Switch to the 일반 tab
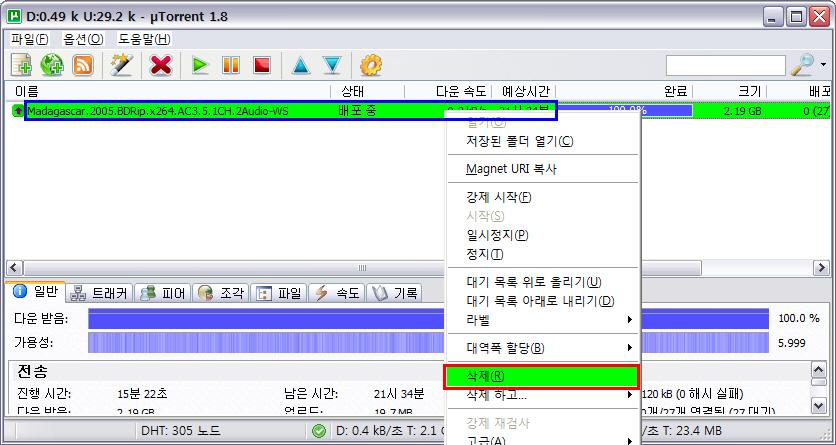 tap(36, 292)
